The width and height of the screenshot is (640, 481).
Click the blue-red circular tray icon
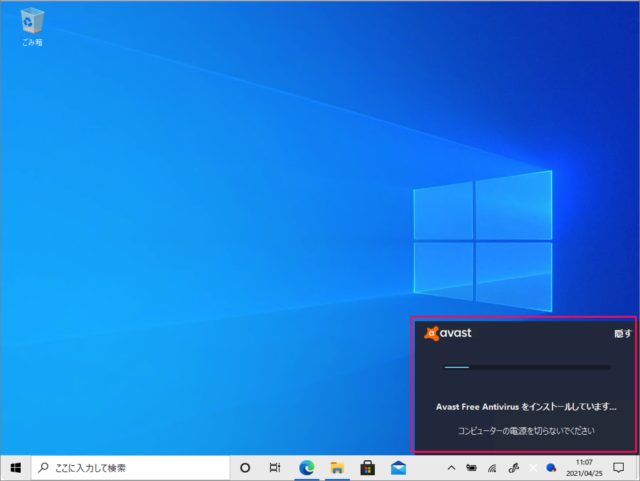pyautogui.click(x=551, y=467)
